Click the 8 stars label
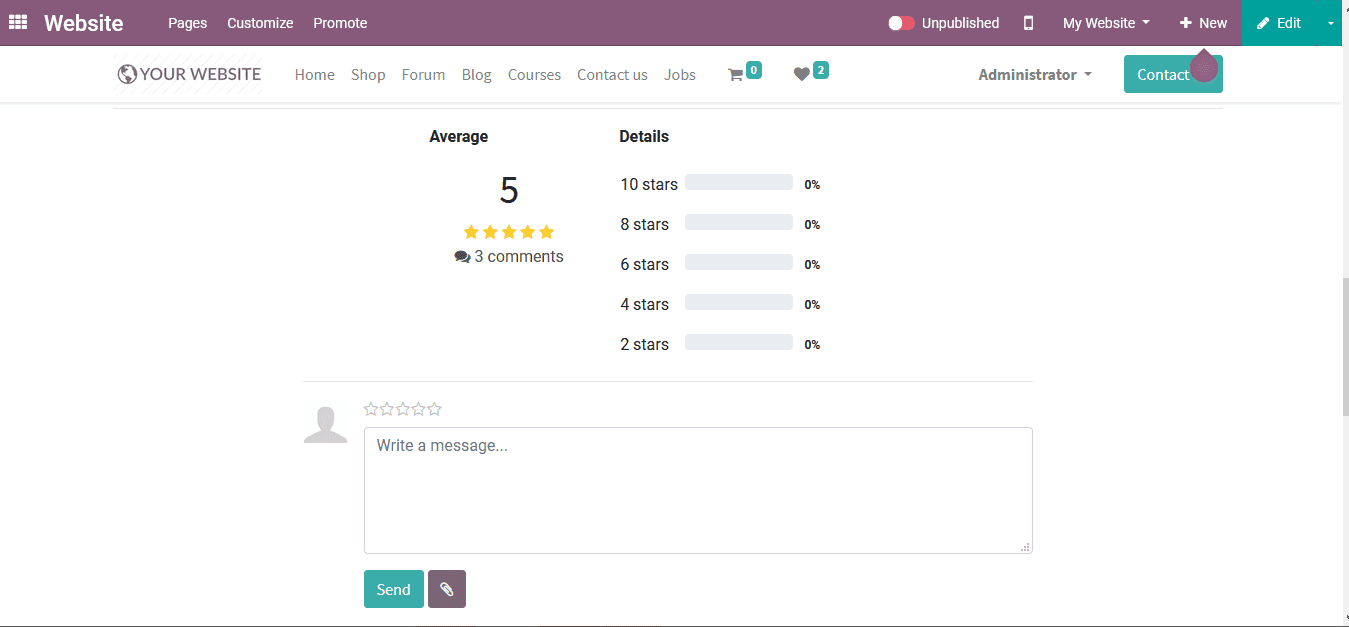Viewport: 1349px width, 627px height. point(645,224)
